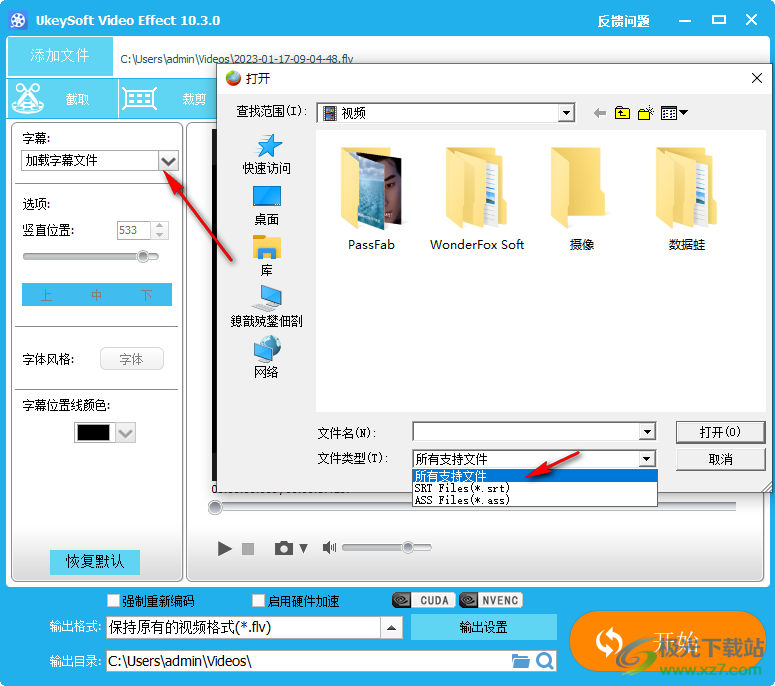The height and width of the screenshot is (686, 775).
Task: Go up one folder level icon
Action: 622,113
